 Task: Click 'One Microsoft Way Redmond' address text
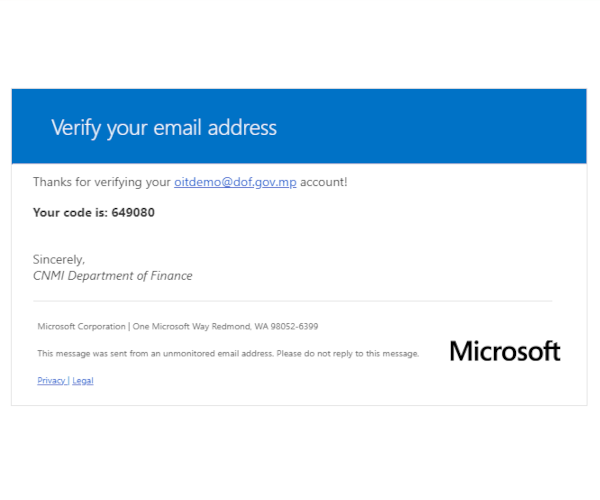click(191, 326)
